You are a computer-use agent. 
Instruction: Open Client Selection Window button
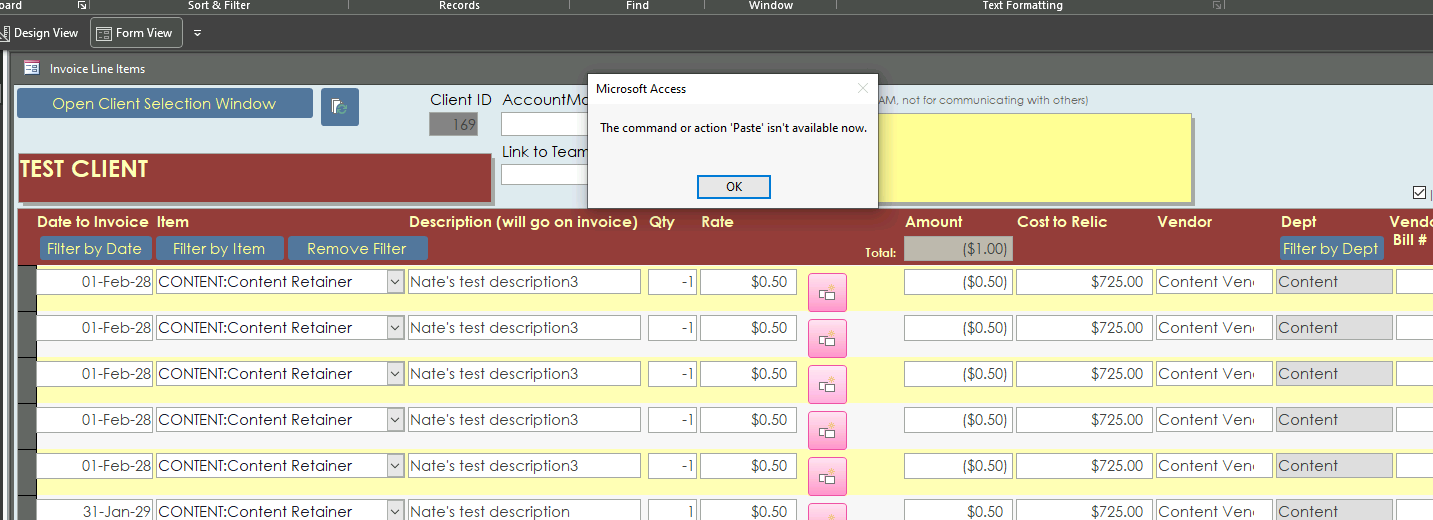tap(165, 104)
